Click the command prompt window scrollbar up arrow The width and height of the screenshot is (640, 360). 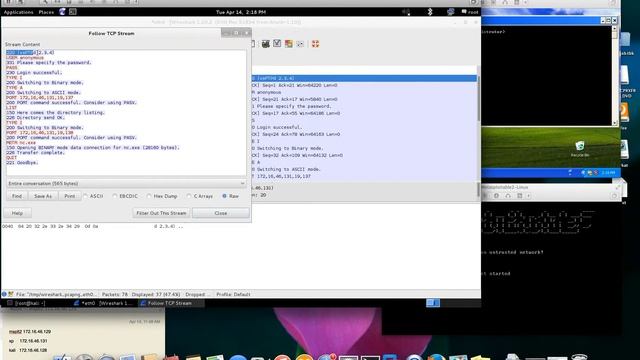[x=615, y=30]
